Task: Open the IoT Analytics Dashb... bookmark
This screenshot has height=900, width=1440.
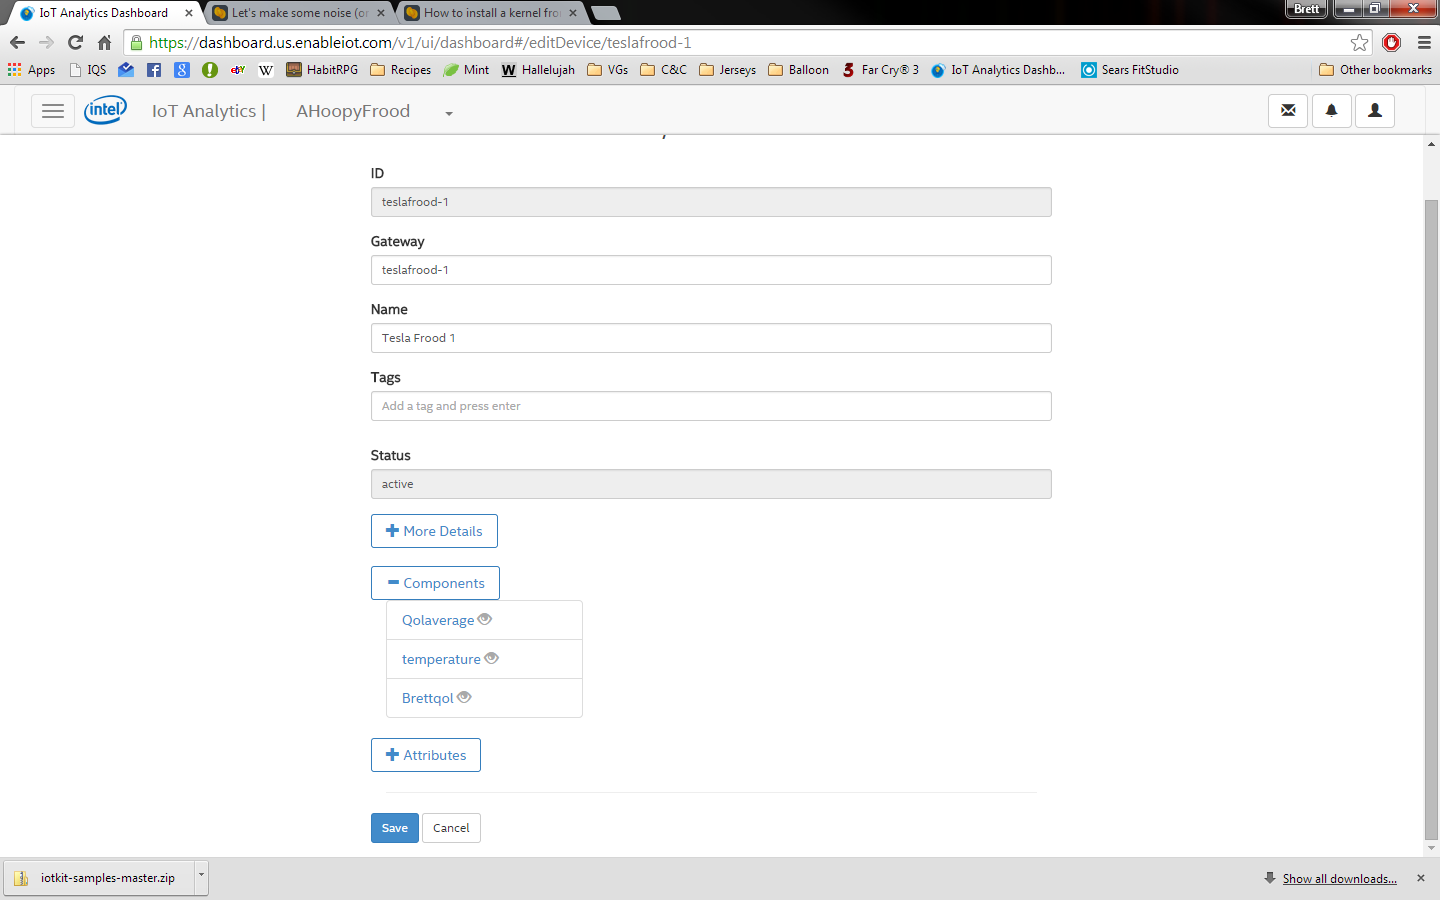Action: coord(998,70)
